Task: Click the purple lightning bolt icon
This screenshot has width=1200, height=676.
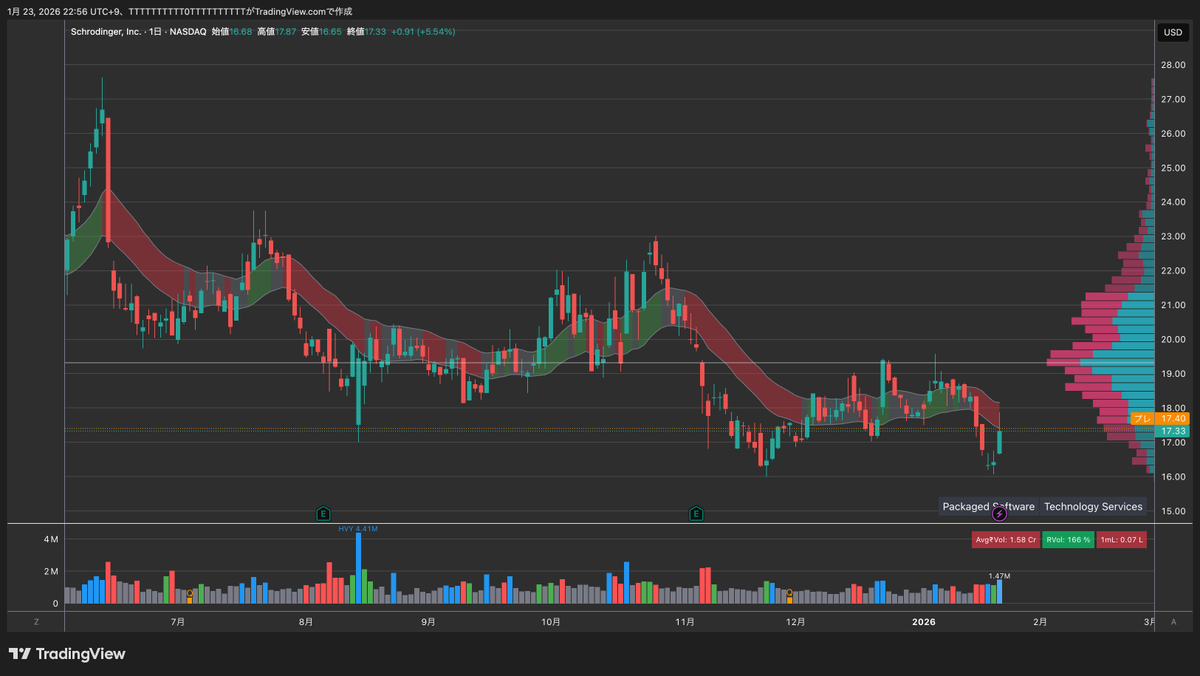Action: point(999,514)
